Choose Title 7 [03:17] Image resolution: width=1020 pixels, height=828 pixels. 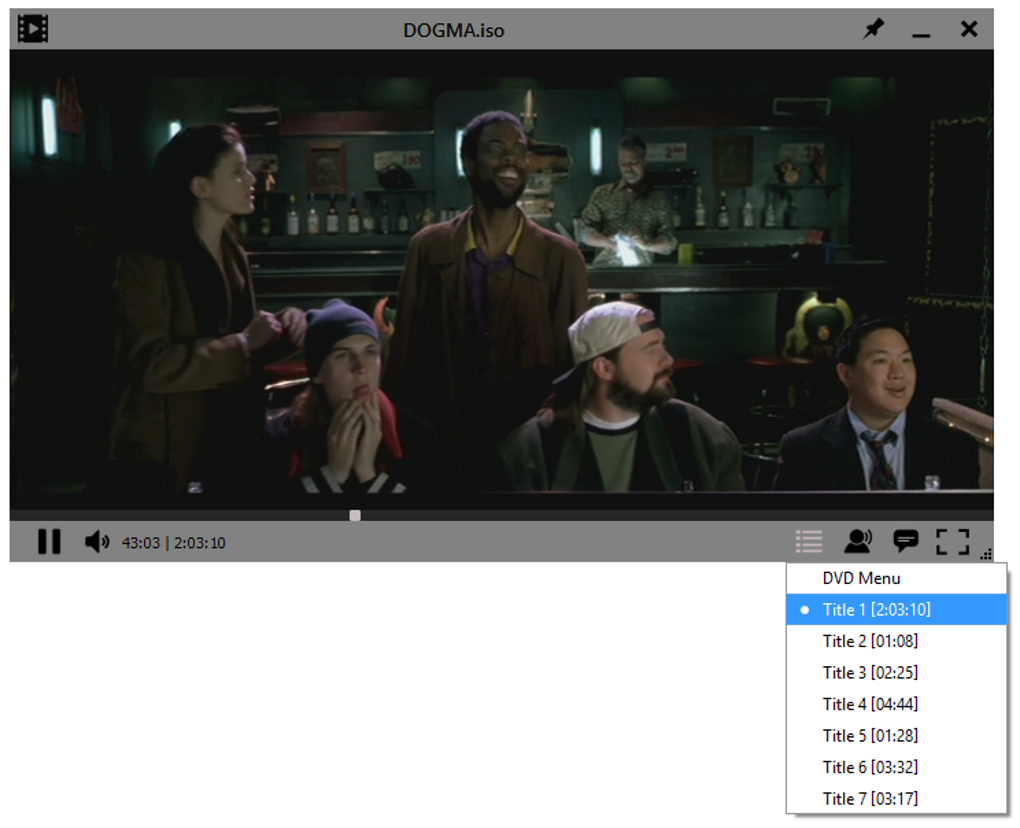click(896, 799)
